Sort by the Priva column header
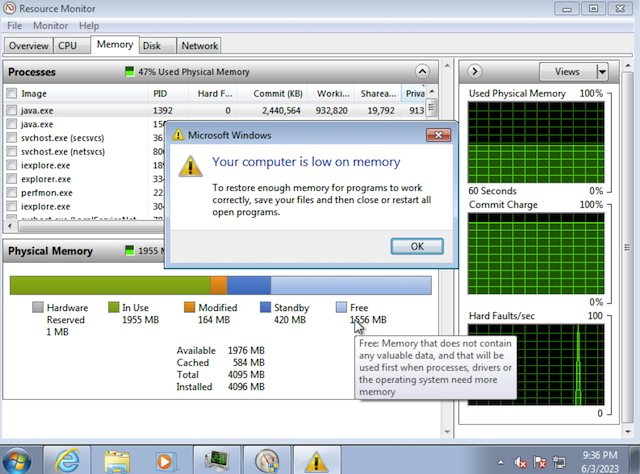The height and width of the screenshot is (474, 640). (414, 93)
